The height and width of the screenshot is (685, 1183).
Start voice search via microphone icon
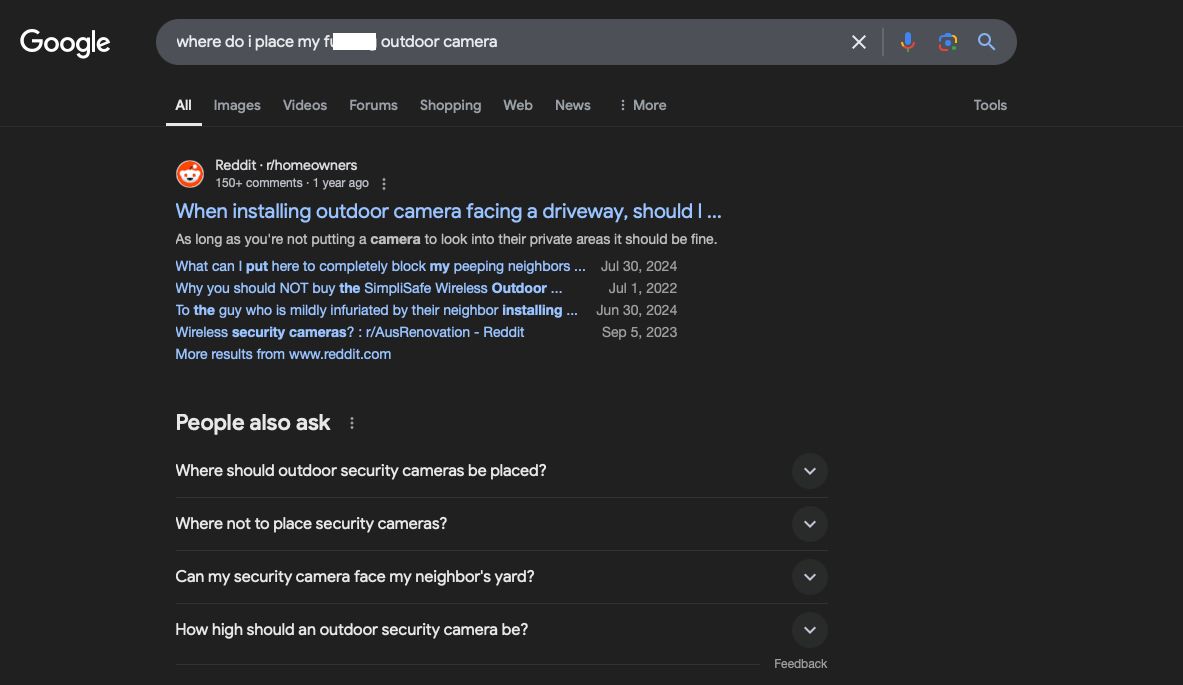tap(907, 42)
